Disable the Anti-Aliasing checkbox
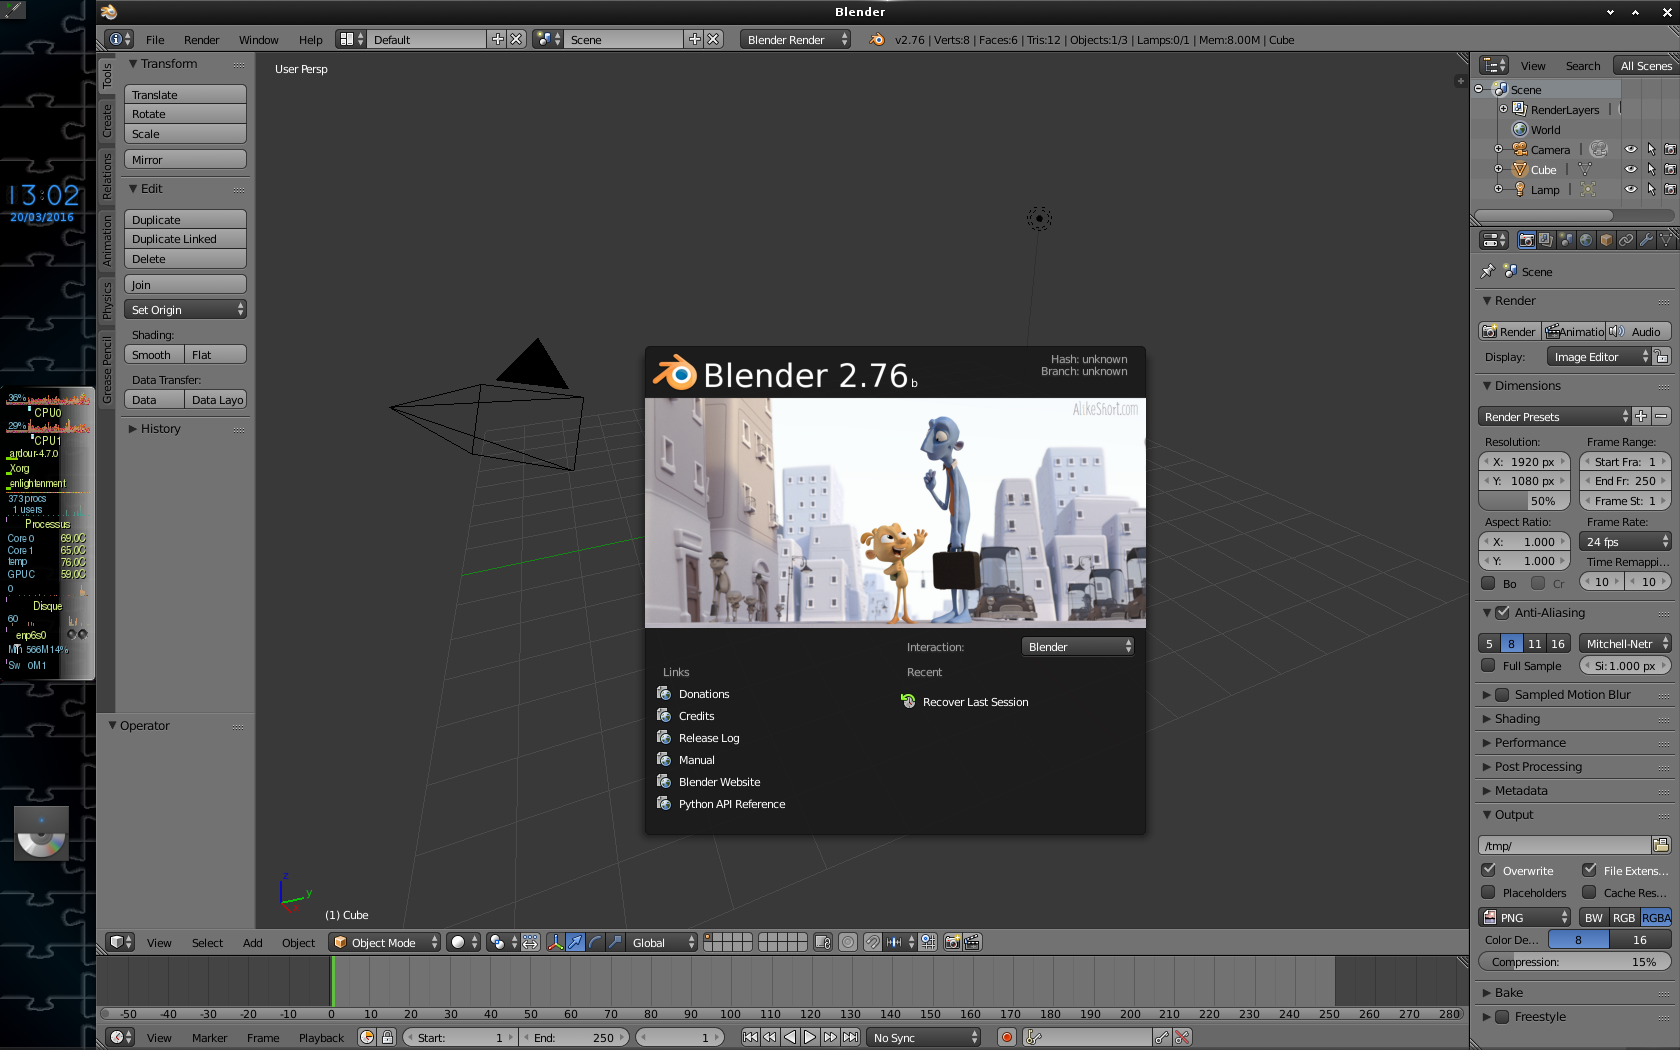 point(1502,613)
